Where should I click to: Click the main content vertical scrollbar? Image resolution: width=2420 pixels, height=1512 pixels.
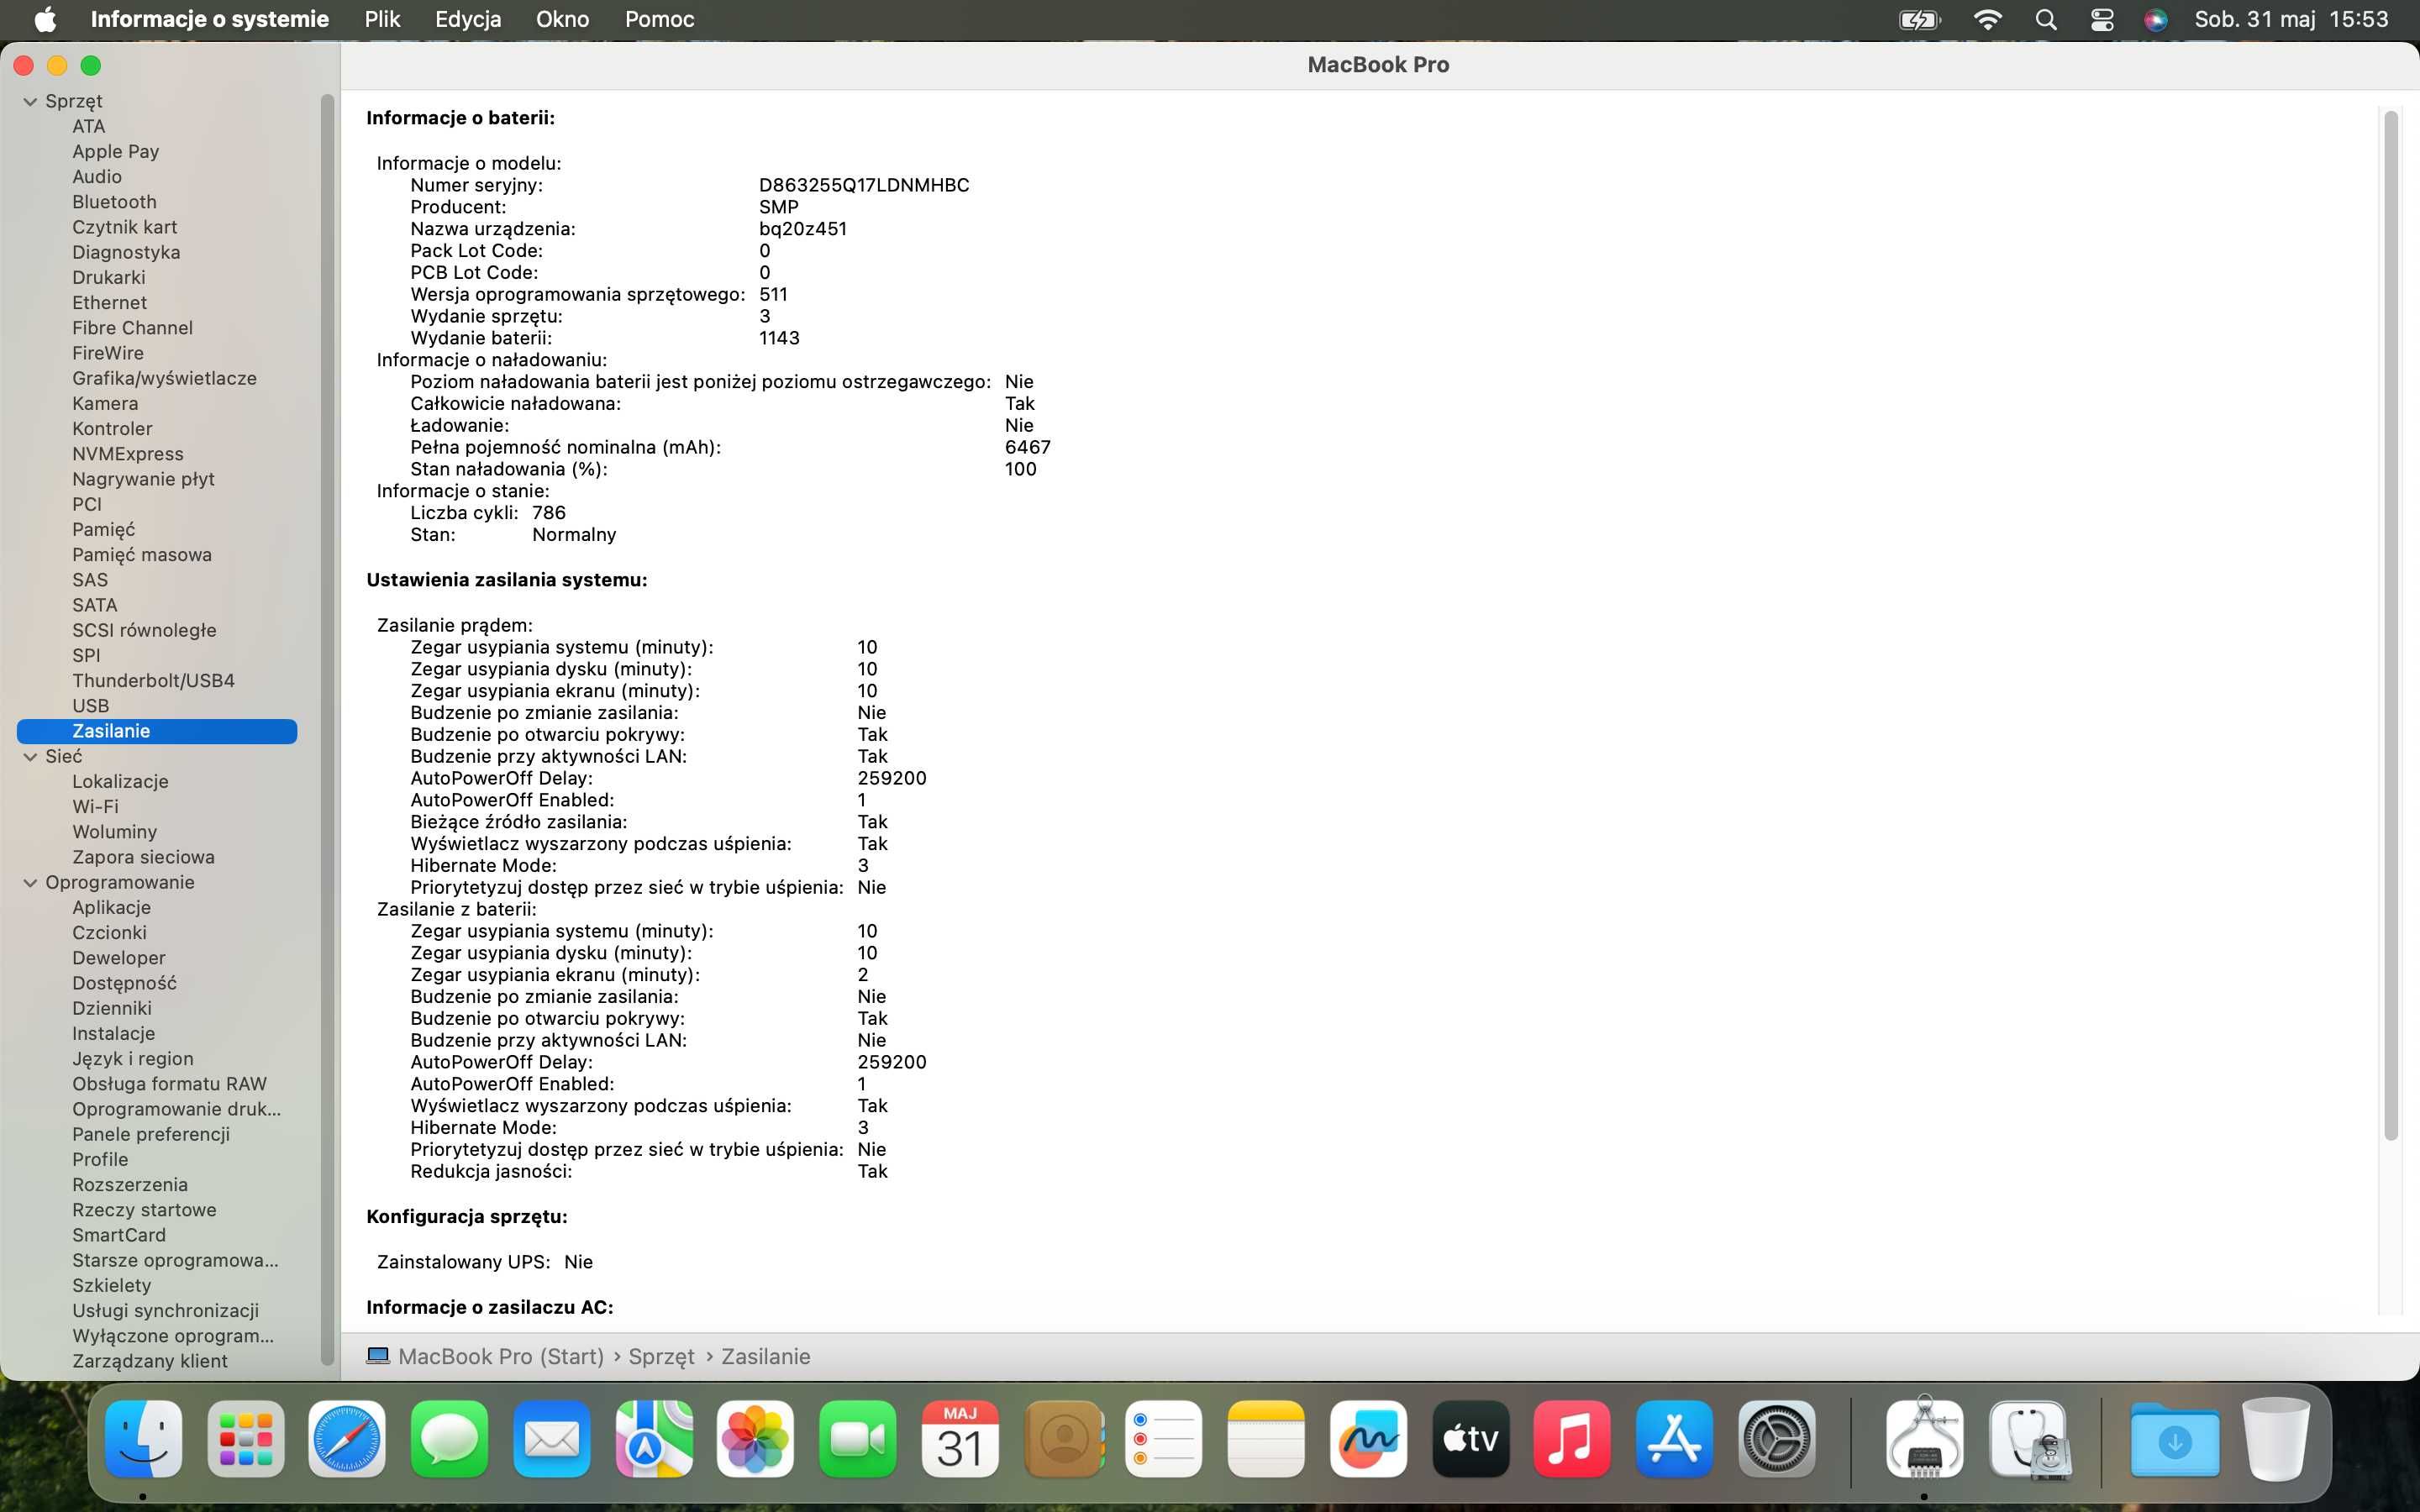pos(2390,626)
